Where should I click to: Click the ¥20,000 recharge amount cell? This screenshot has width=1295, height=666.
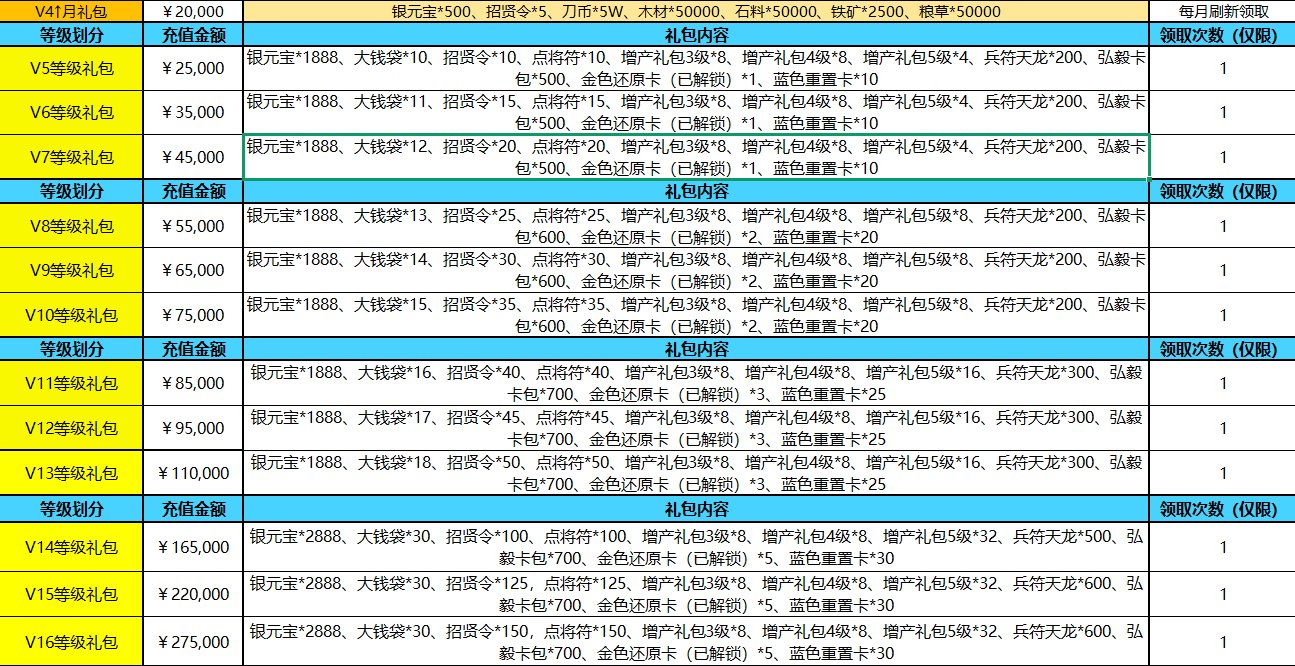tap(193, 12)
